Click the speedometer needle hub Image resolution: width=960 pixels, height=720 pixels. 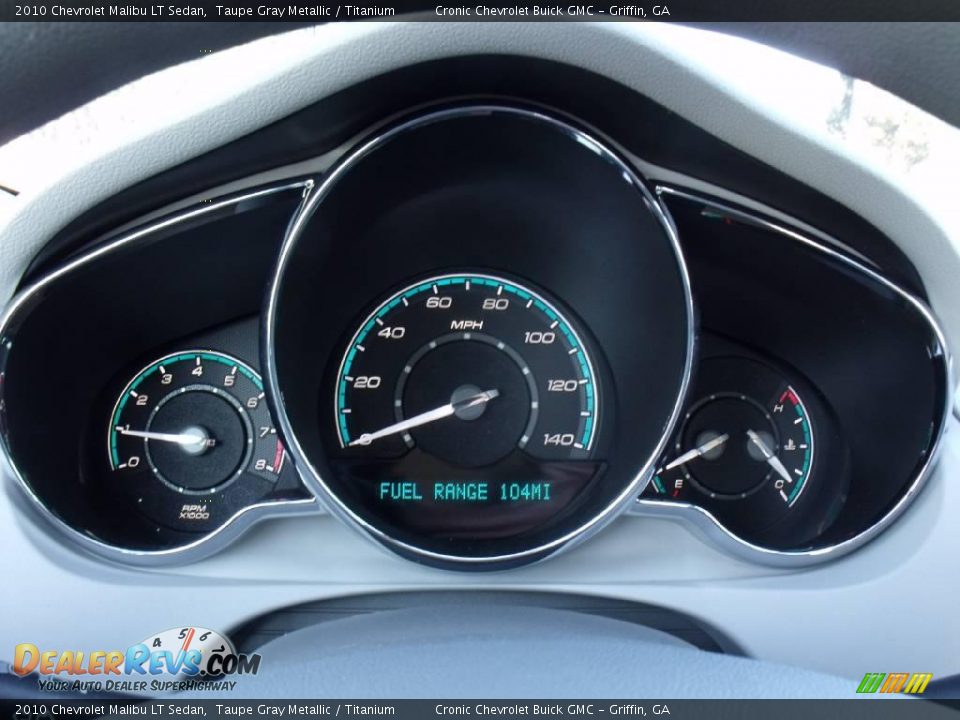point(468,402)
